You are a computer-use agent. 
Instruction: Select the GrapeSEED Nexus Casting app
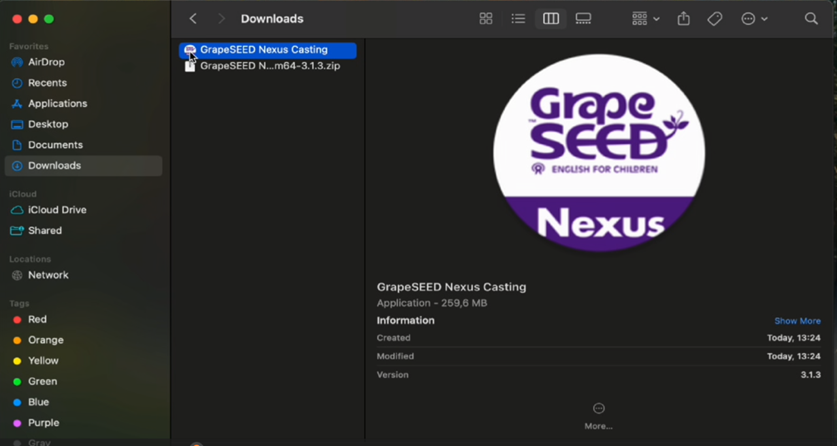(x=267, y=50)
